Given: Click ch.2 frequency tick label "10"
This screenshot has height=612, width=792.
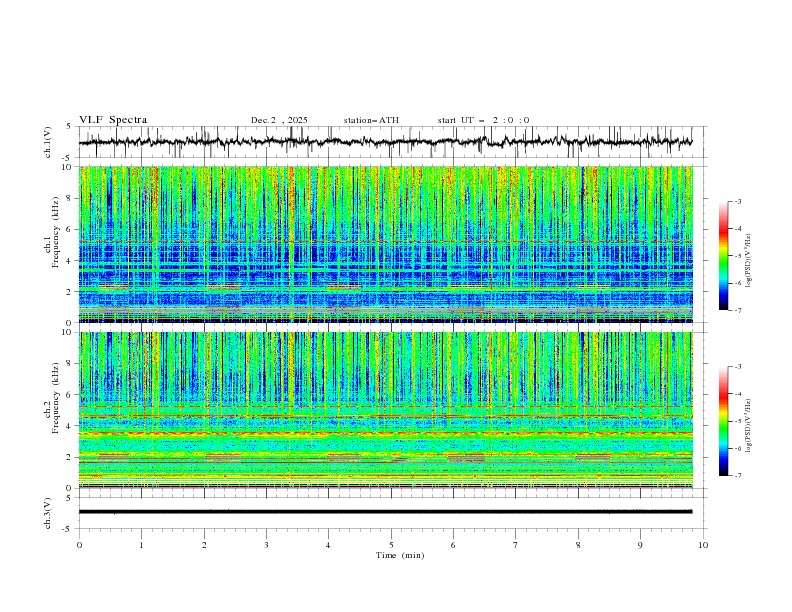Looking at the screenshot, I should pyautogui.click(x=68, y=332).
